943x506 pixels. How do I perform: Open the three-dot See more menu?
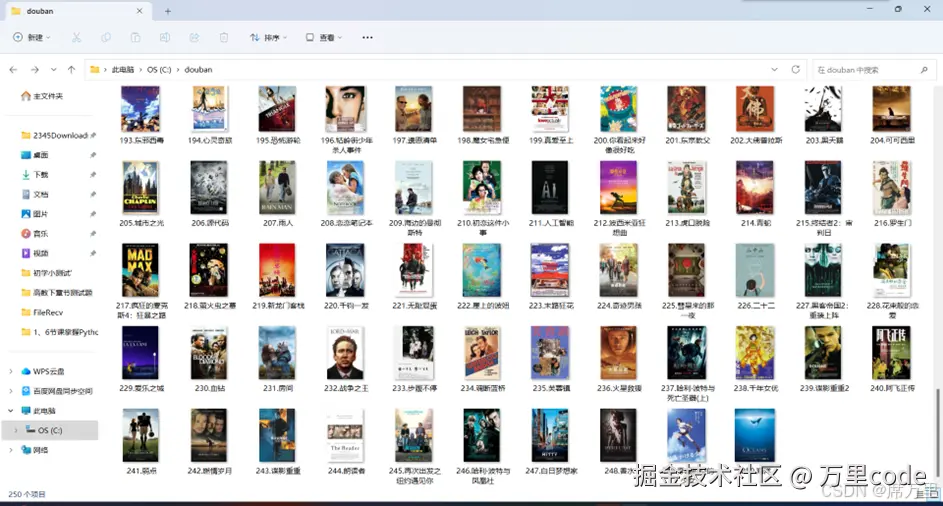pyautogui.click(x=367, y=37)
